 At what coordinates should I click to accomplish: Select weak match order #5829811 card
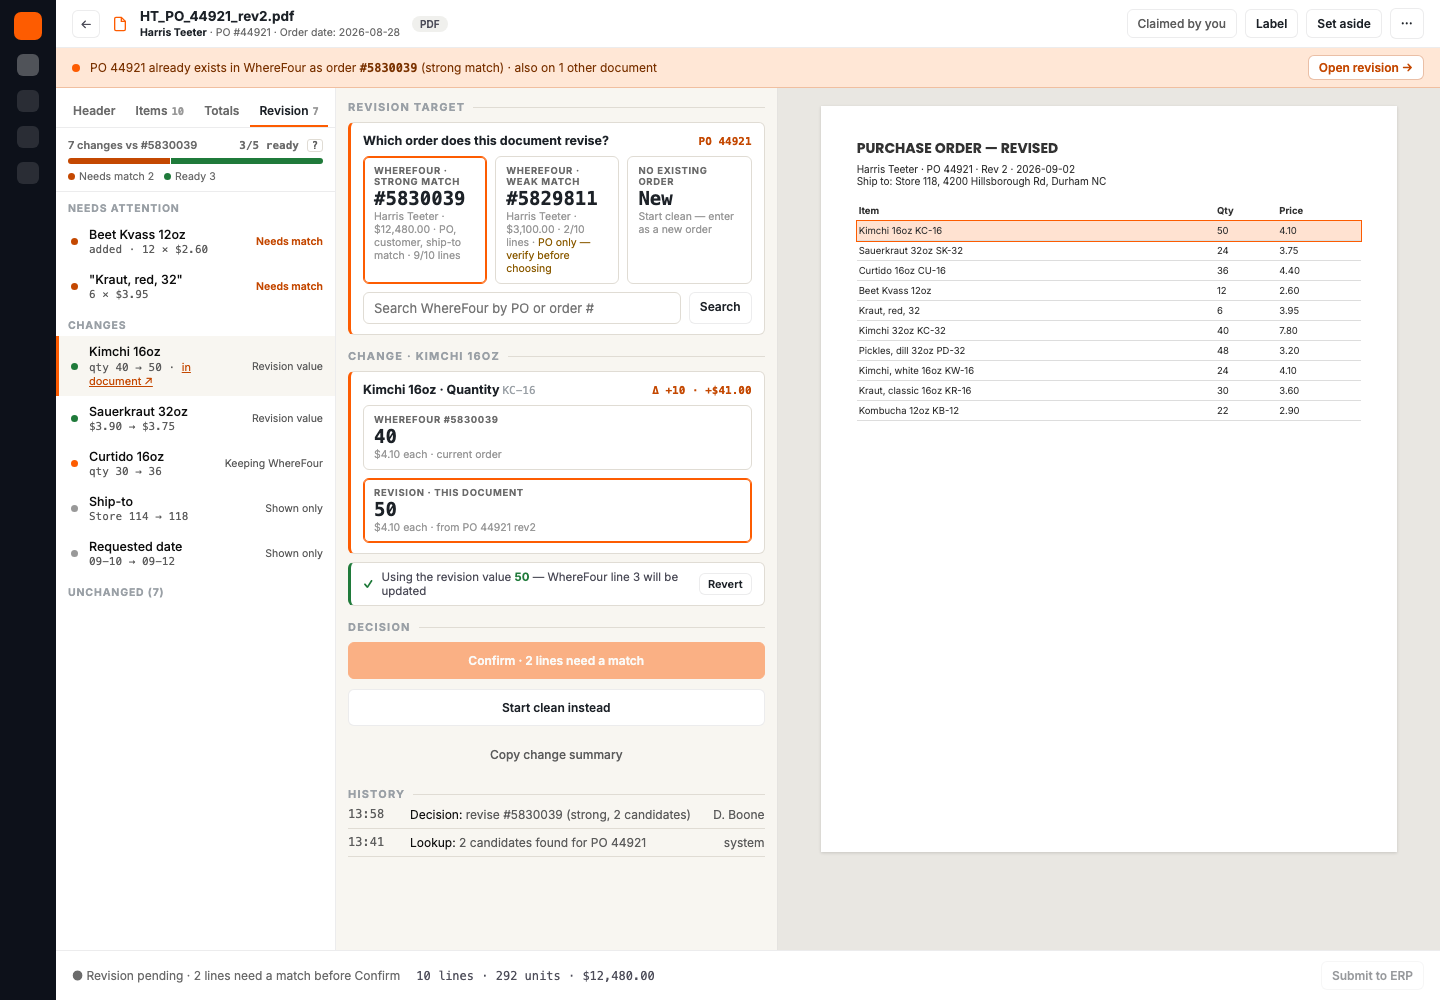(557, 220)
